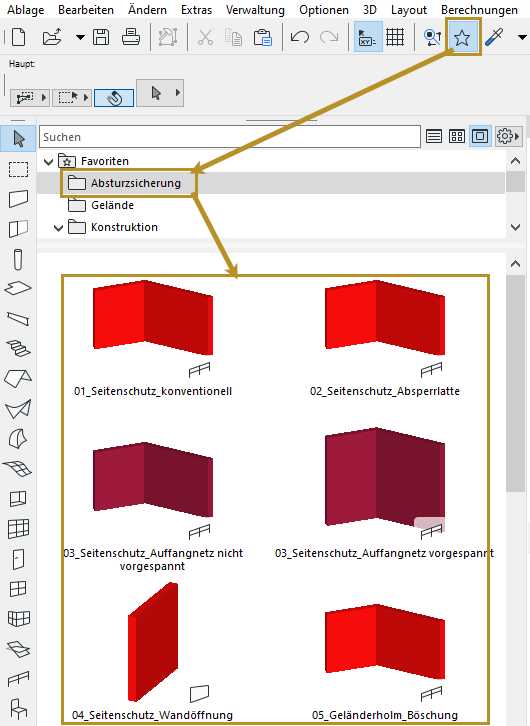The height and width of the screenshot is (726, 530).
Task: Open the Berechnungen menu
Action: coord(479,10)
